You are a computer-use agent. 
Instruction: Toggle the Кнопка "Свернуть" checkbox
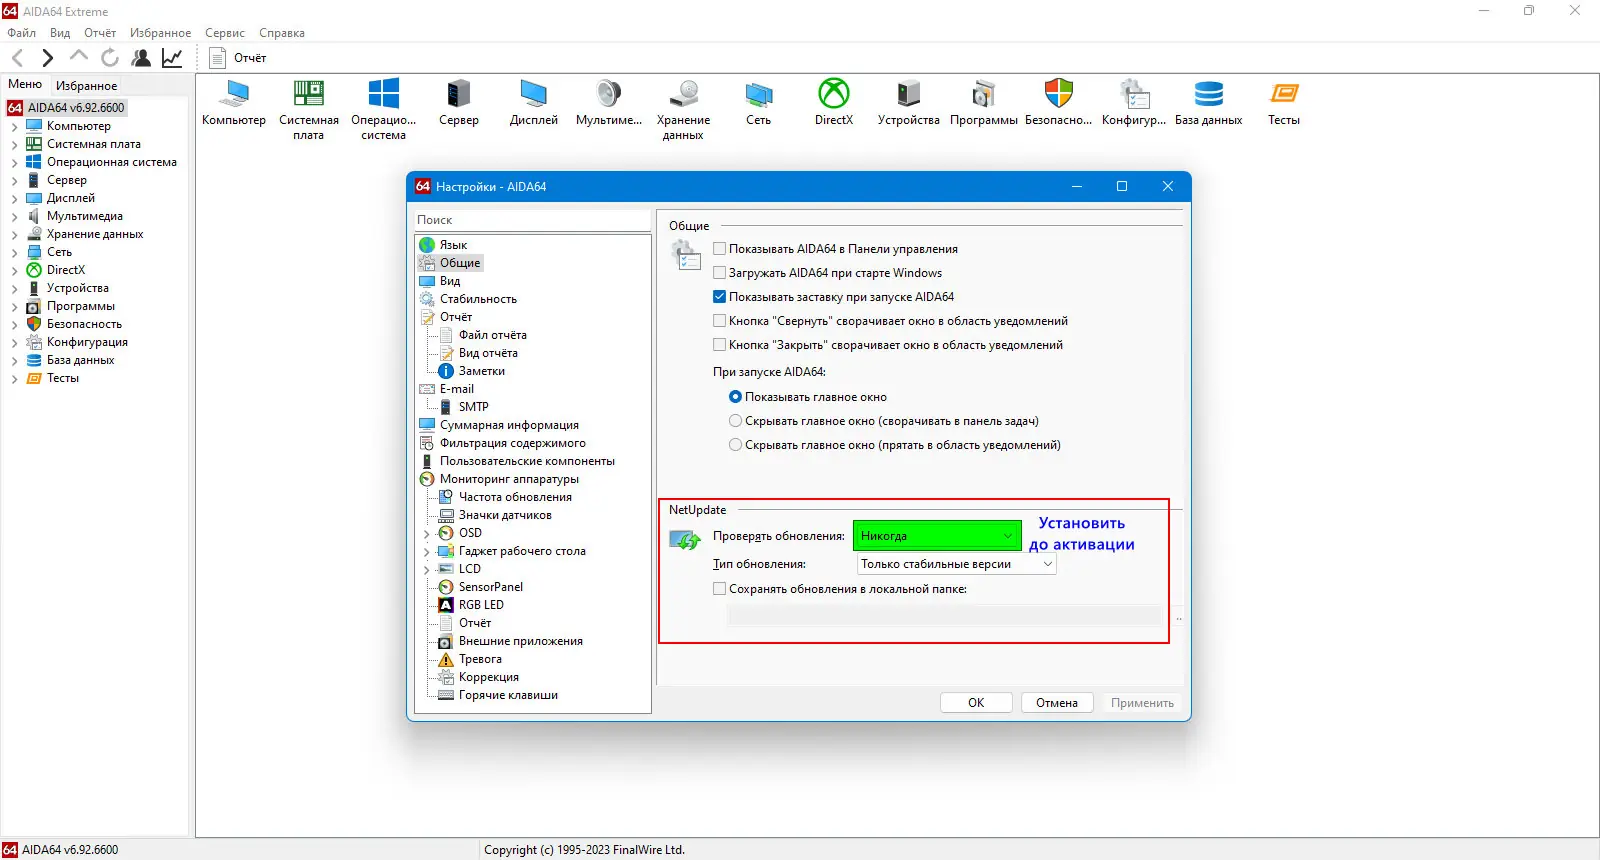tap(719, 321)
